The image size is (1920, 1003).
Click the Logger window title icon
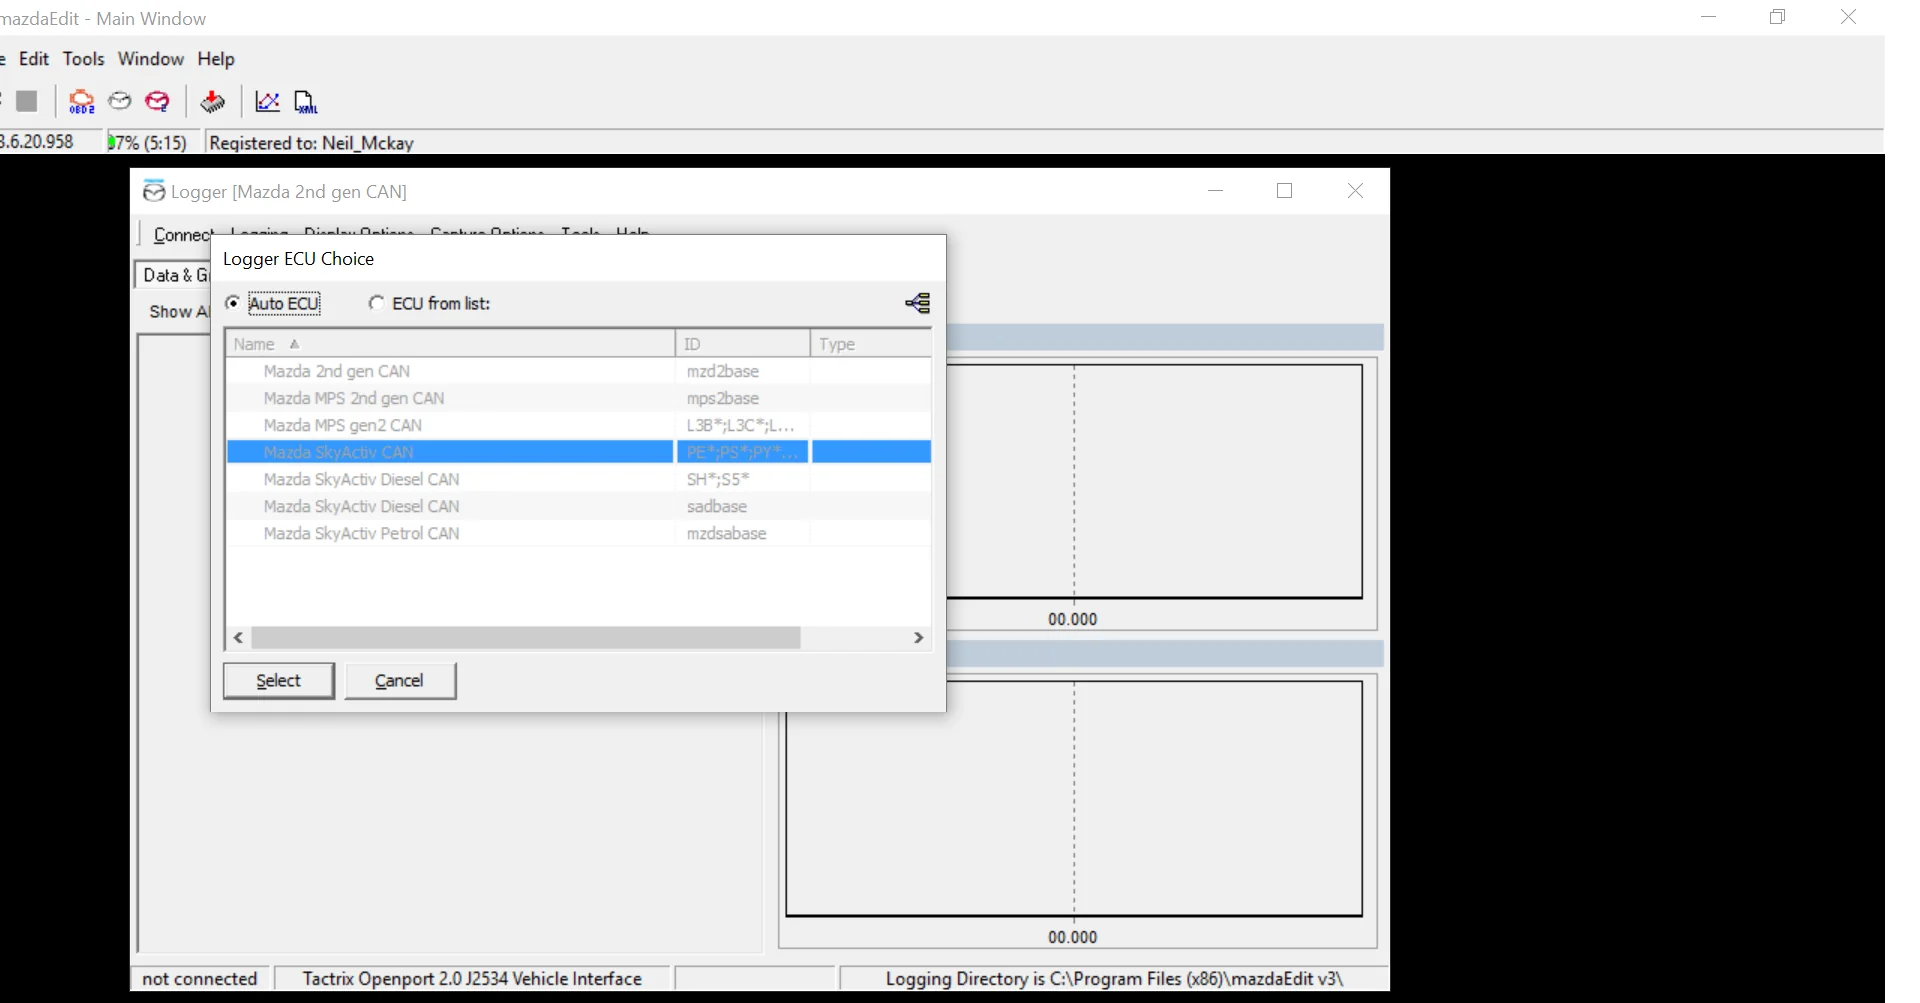[154, 191]
